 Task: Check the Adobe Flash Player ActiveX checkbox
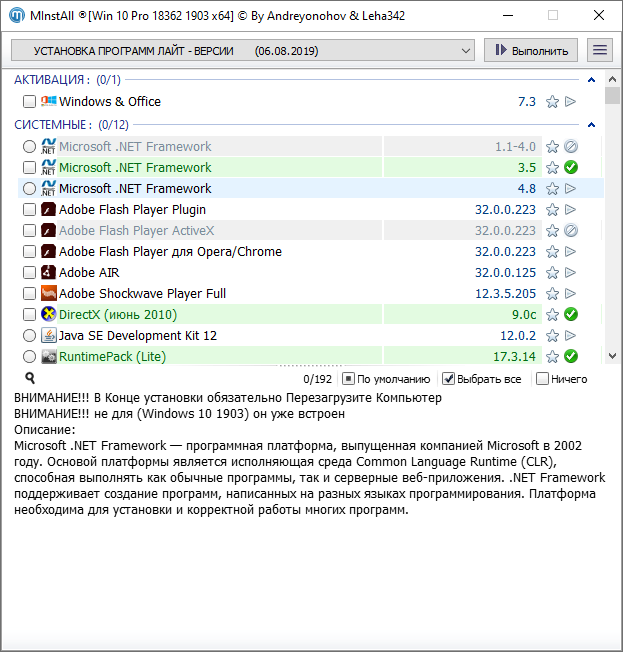(x=29, y=230)
